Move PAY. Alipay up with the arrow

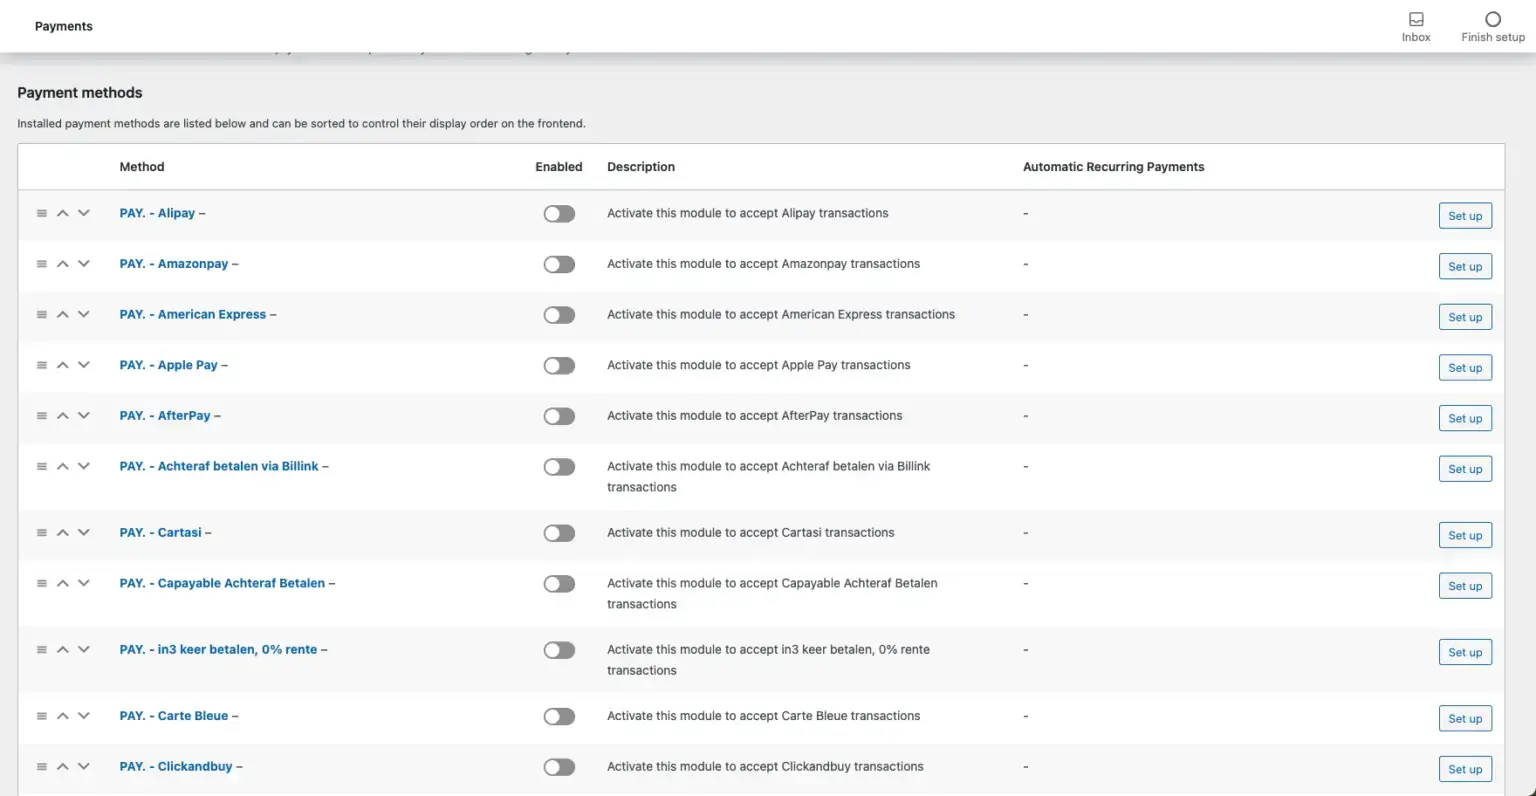click(x=63, y=213)
